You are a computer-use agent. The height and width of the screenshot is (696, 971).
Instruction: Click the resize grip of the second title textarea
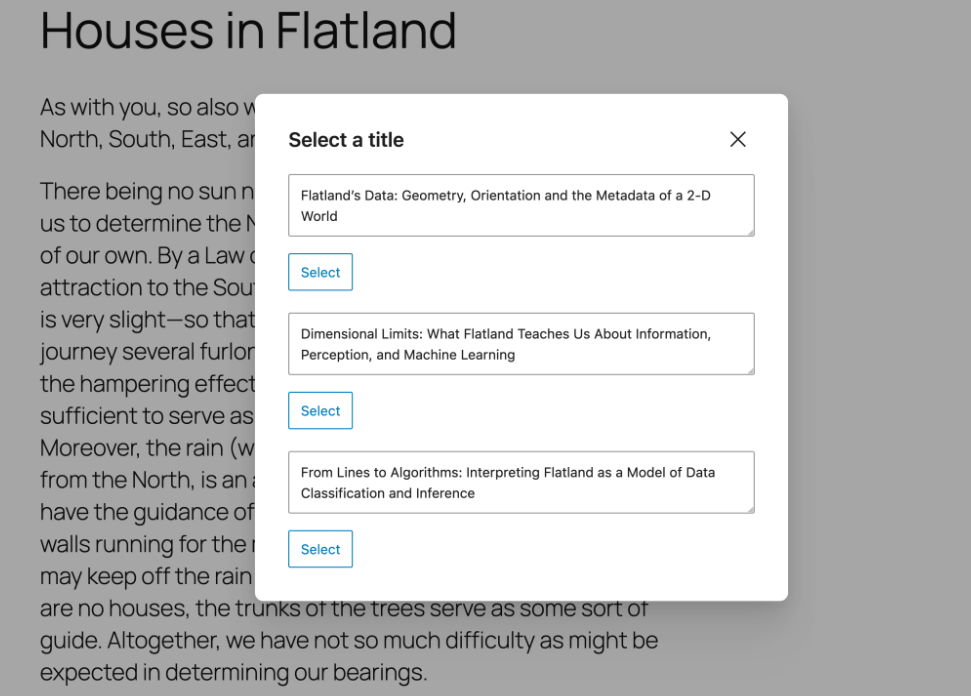click(748, 369)
